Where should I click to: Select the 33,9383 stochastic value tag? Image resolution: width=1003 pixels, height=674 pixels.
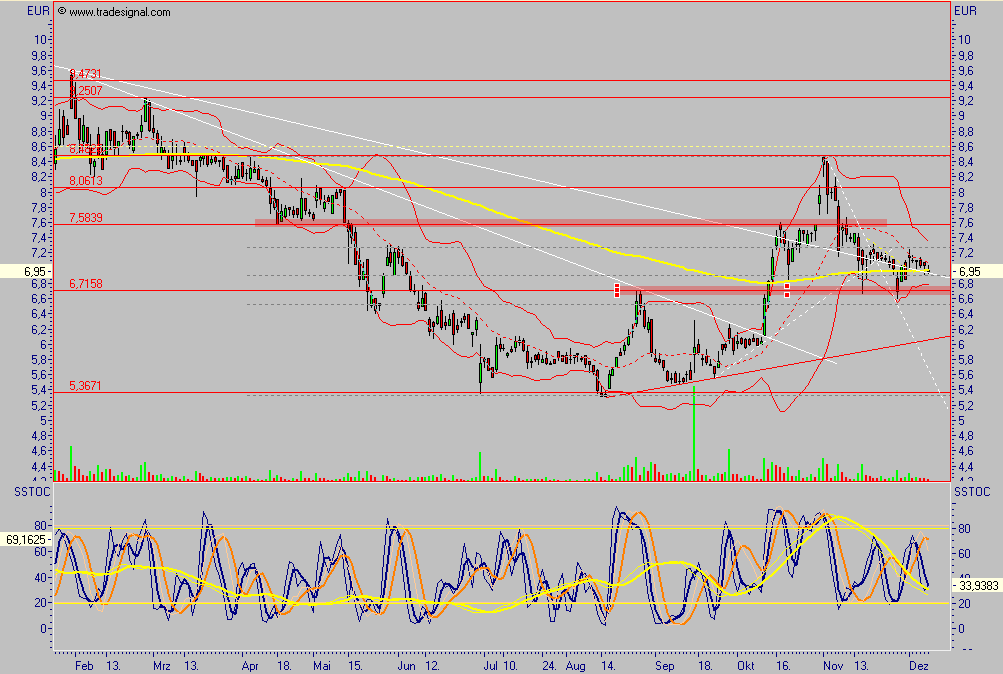975,585
